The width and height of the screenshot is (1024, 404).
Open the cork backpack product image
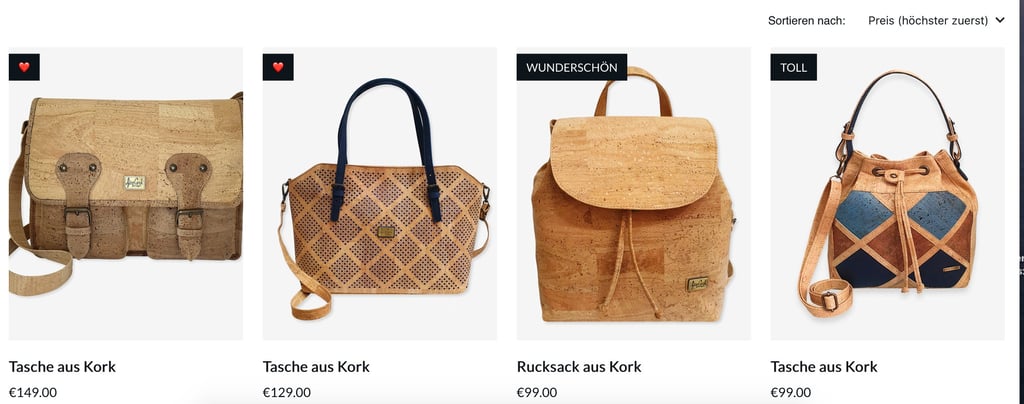(x=633, y=194)
